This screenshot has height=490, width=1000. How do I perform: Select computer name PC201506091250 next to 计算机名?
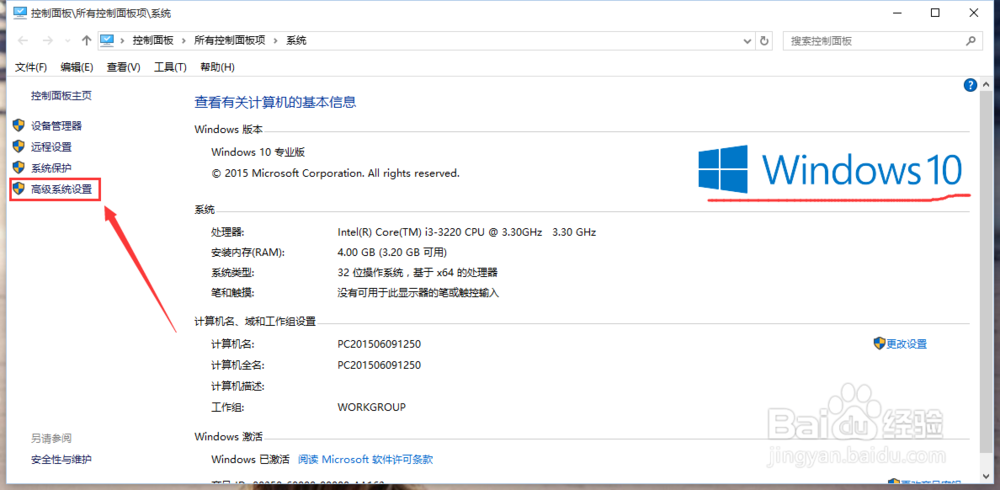point(379,345)
